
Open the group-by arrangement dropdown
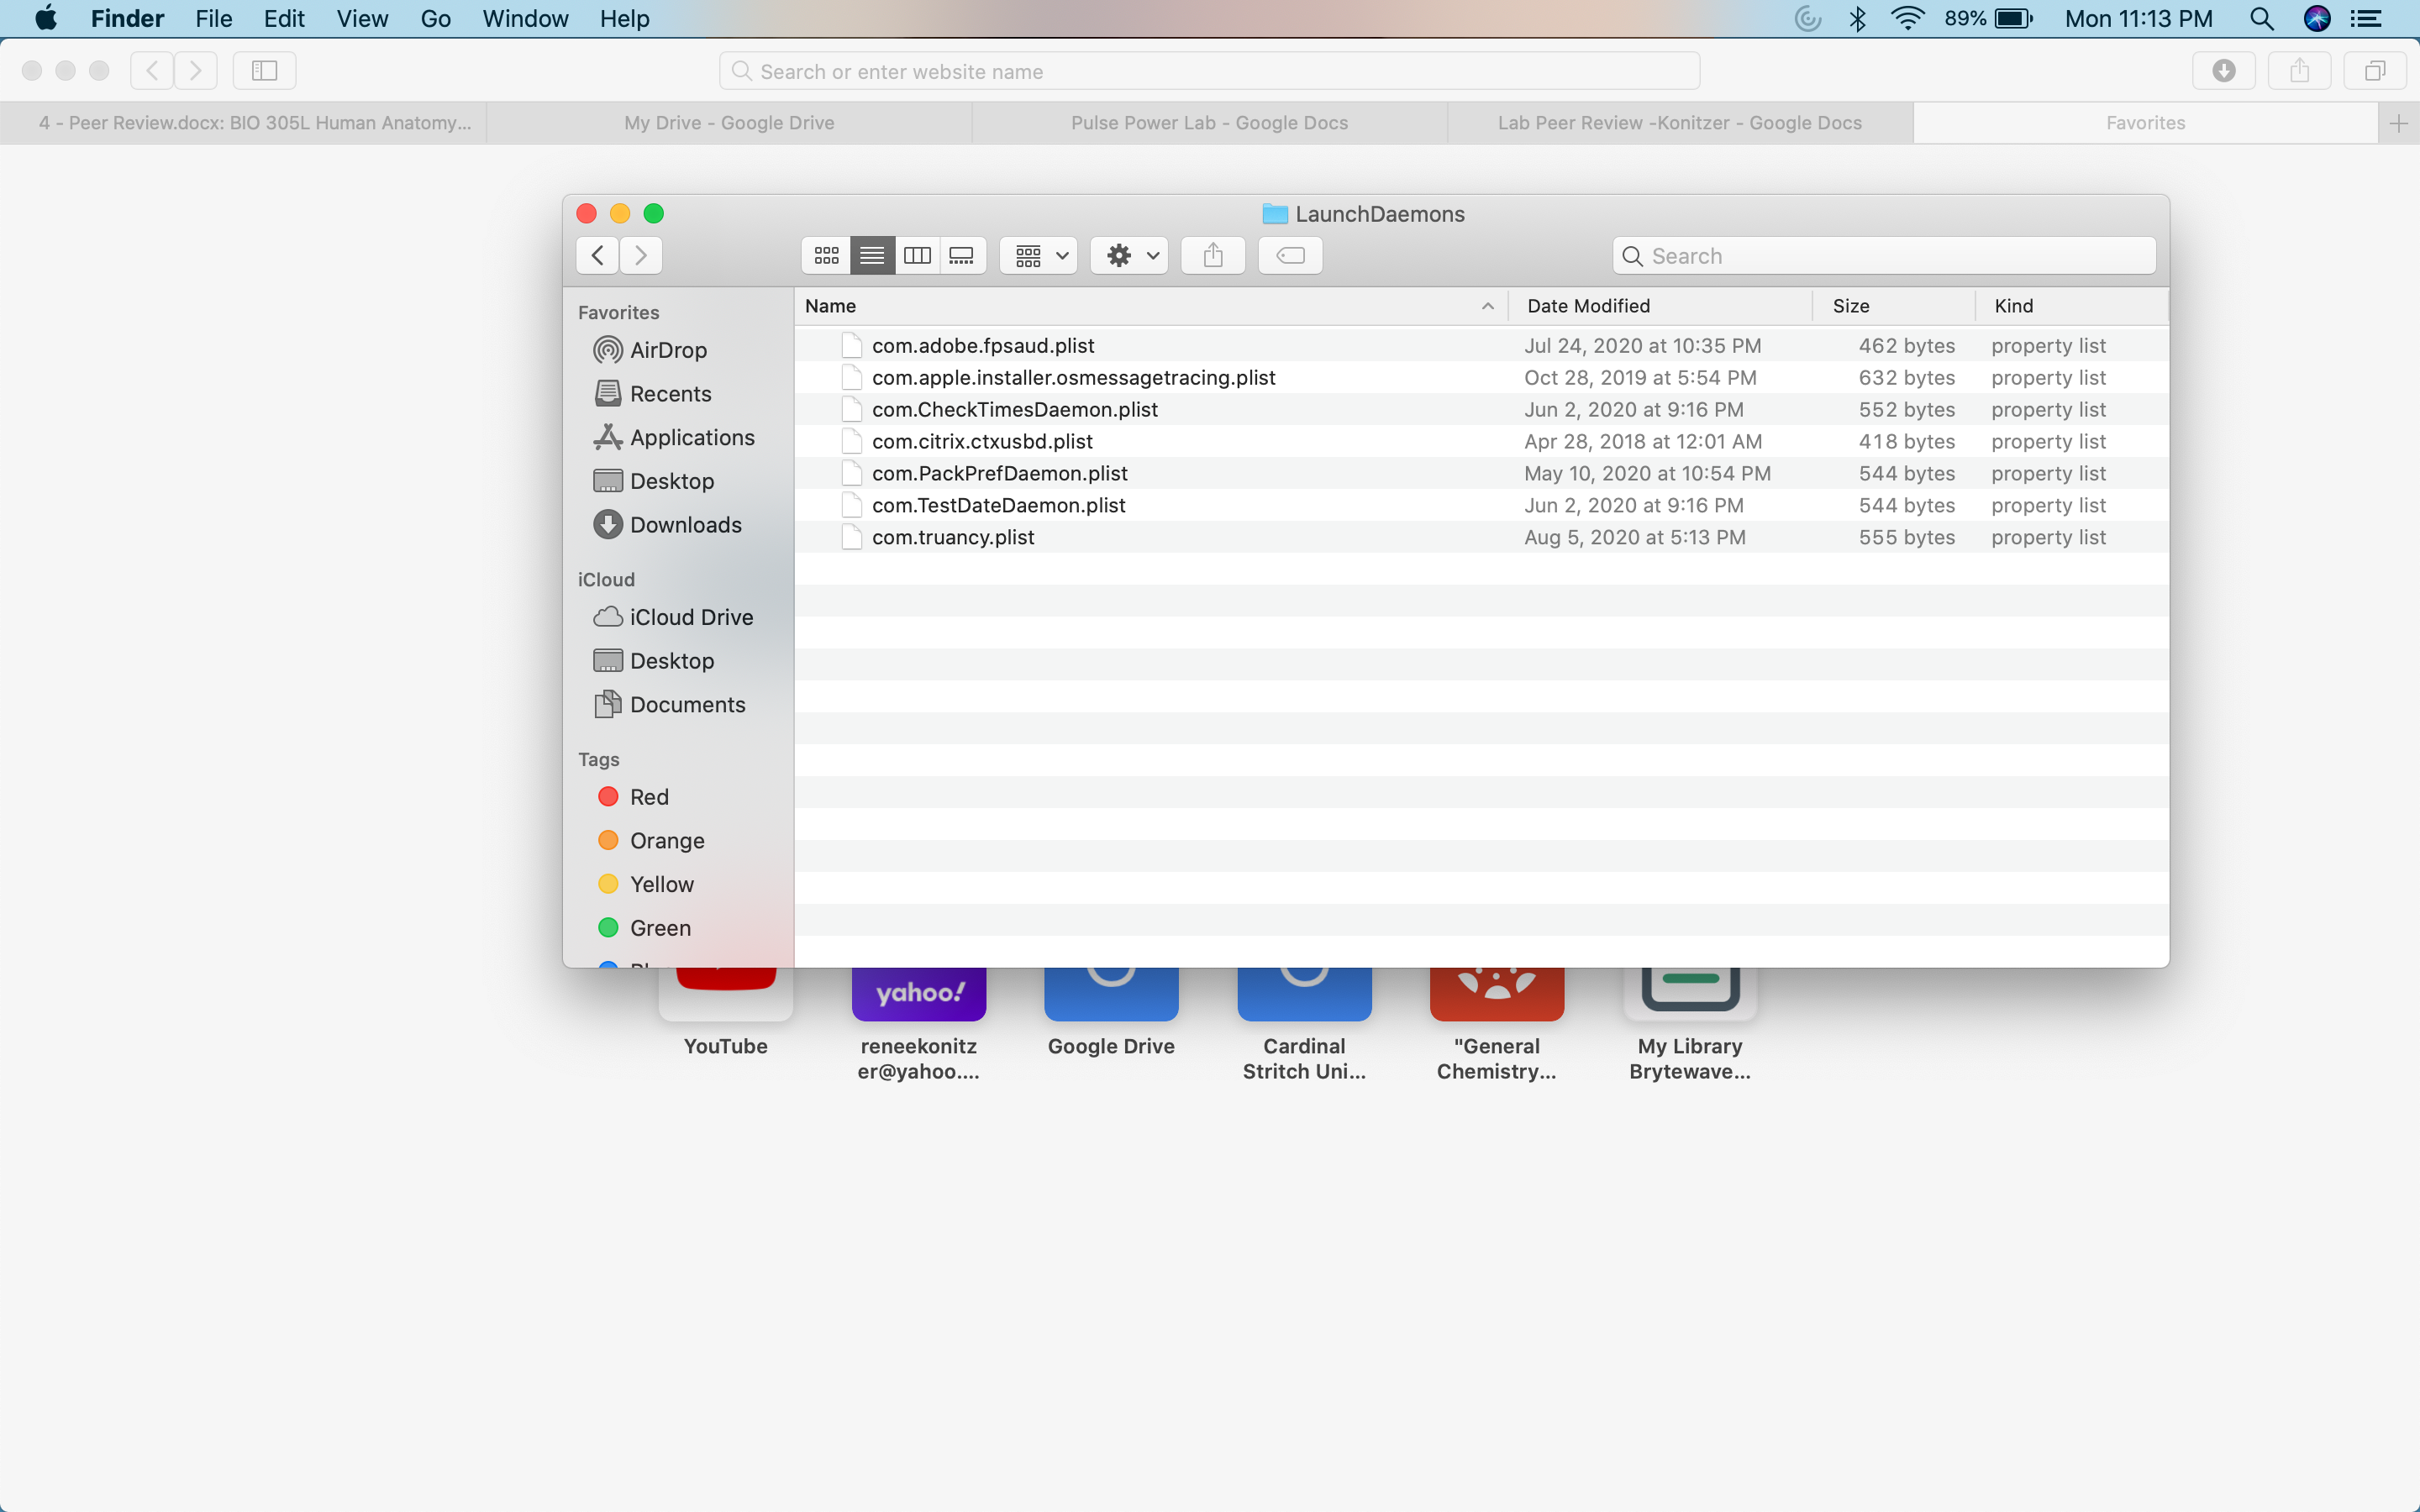coord(1039,256)
